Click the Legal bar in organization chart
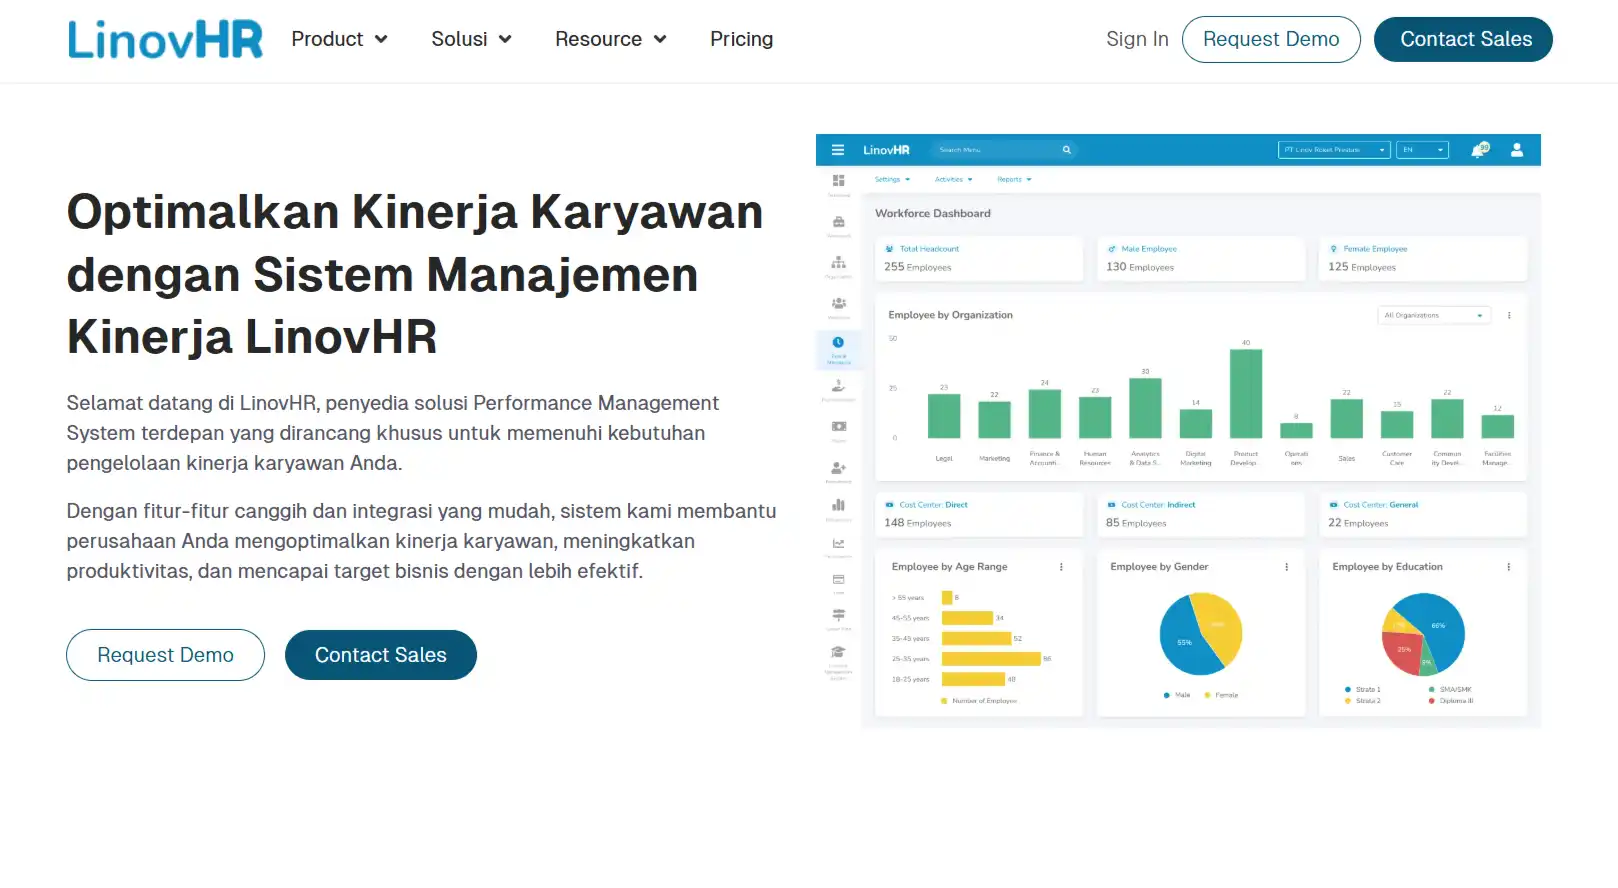Image resolution: width=1618 pixels, height=888 pixels. click(x=944, y=416)
